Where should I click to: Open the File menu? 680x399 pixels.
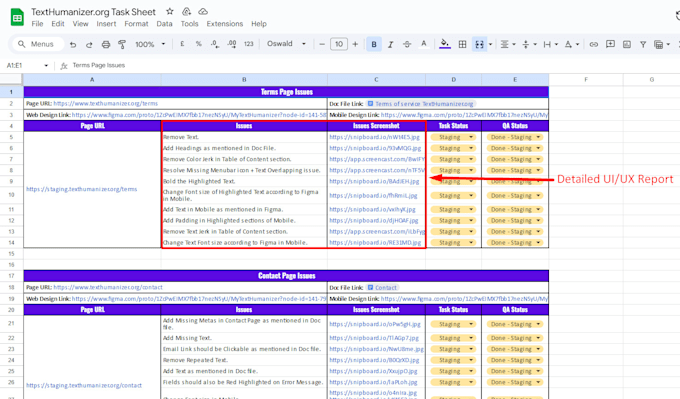[37, 24]
